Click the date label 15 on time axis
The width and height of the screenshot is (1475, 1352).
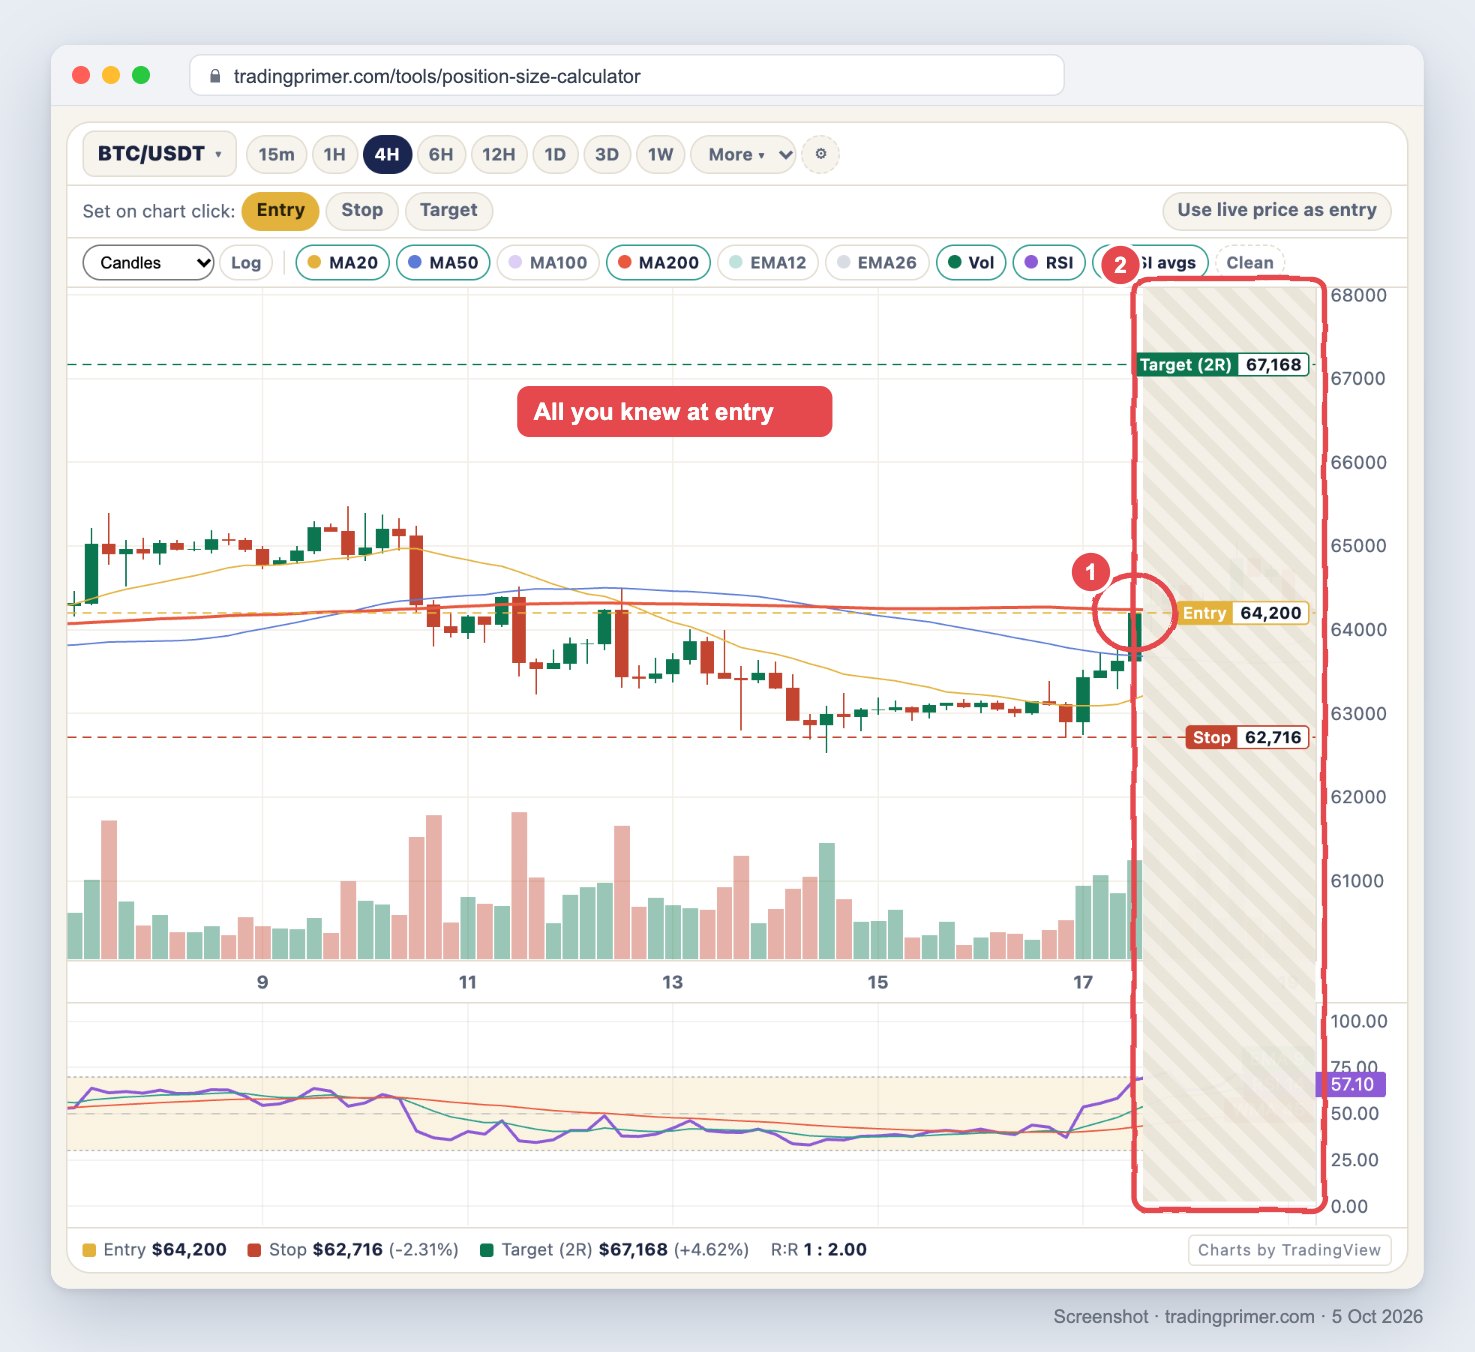tap(878, 983)
